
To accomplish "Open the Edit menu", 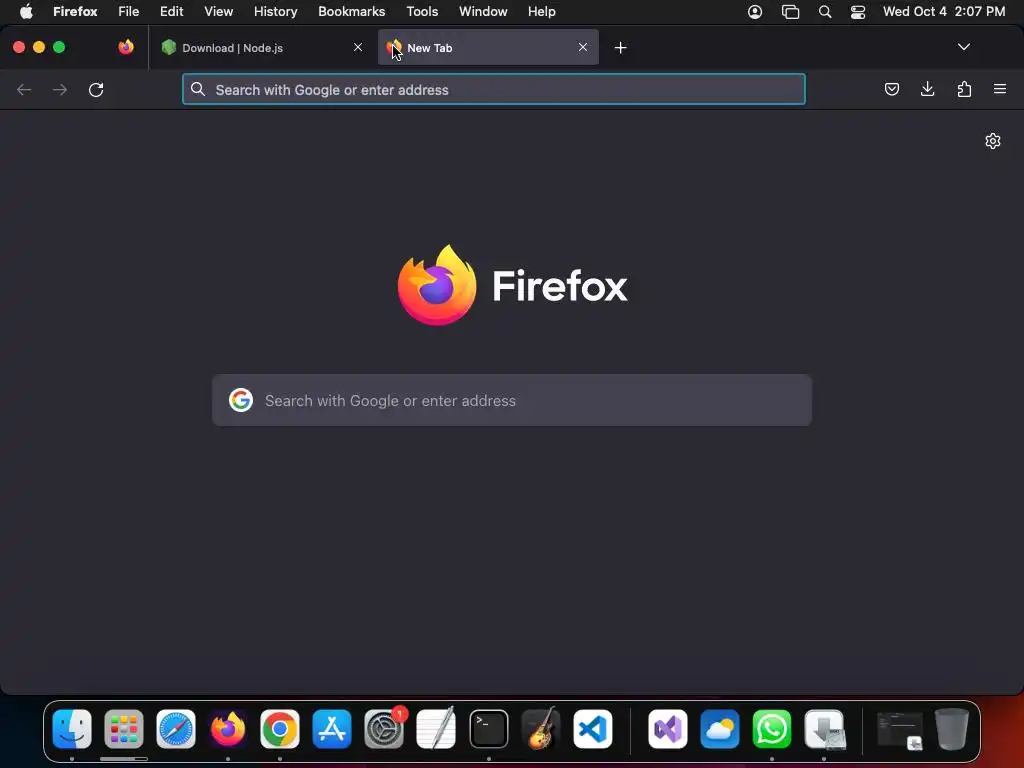I will click(x=172, y=11).
